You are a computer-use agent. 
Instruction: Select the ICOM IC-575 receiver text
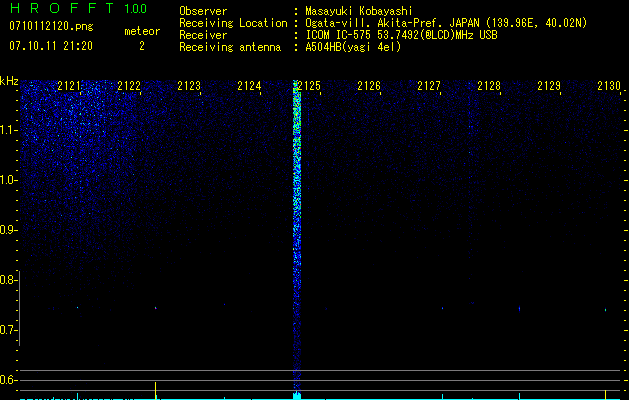coord(401,35)
